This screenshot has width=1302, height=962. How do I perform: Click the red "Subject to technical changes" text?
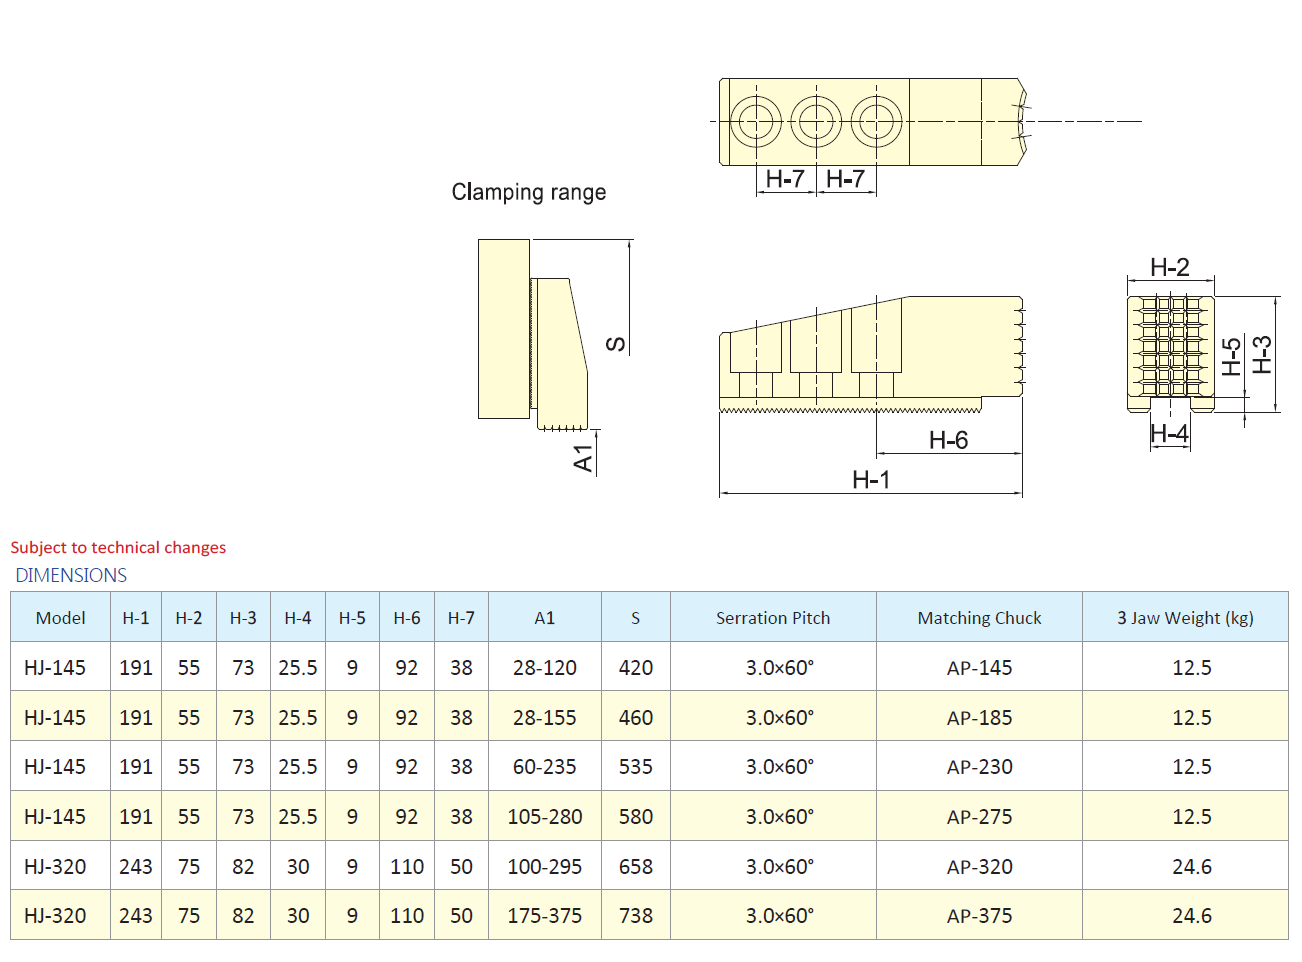[118, 547]
